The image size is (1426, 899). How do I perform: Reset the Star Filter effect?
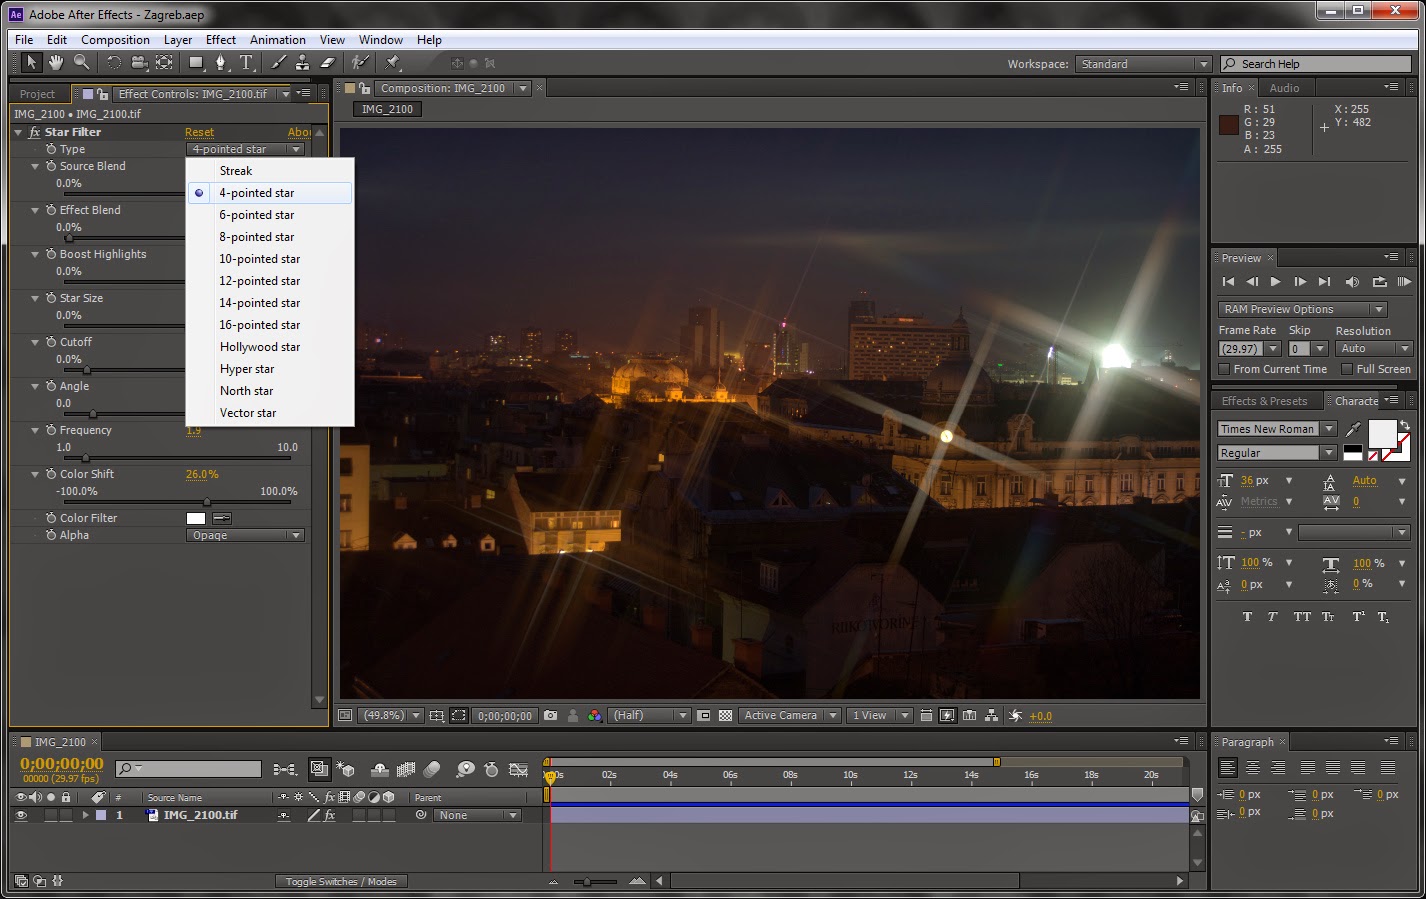tap(199, 131)
